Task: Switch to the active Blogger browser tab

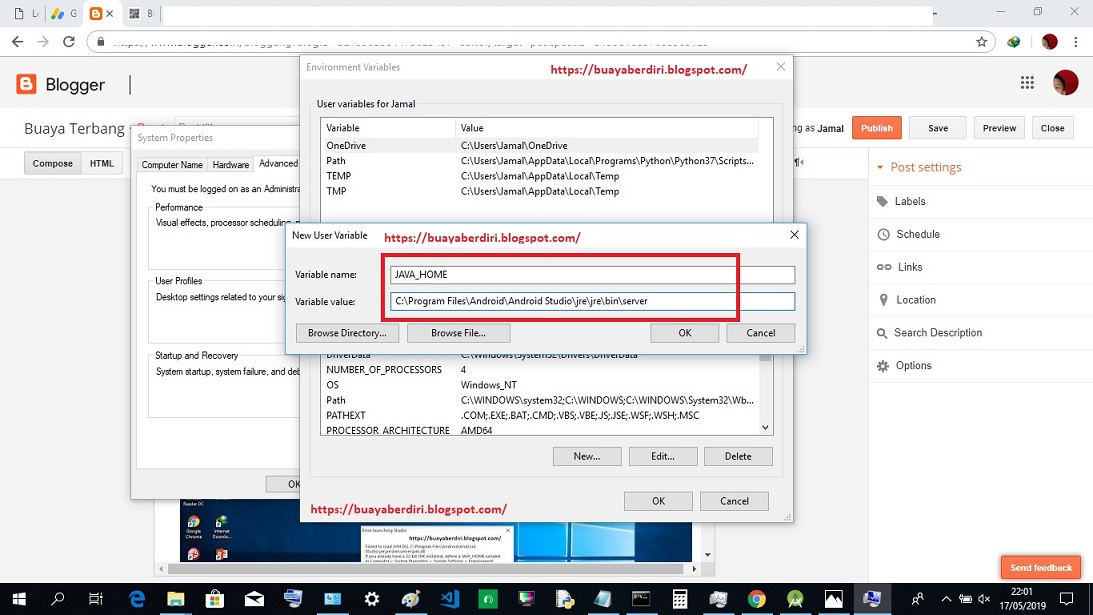Action: tap(100, 13)
